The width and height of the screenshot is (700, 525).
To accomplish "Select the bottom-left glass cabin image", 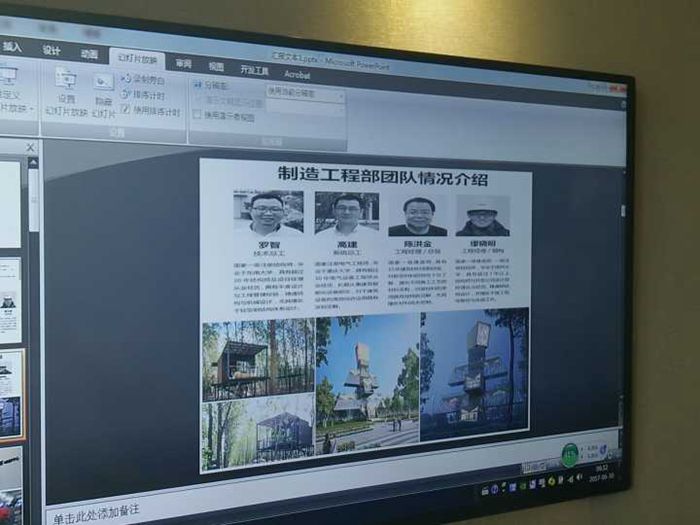I will [258, 431].
